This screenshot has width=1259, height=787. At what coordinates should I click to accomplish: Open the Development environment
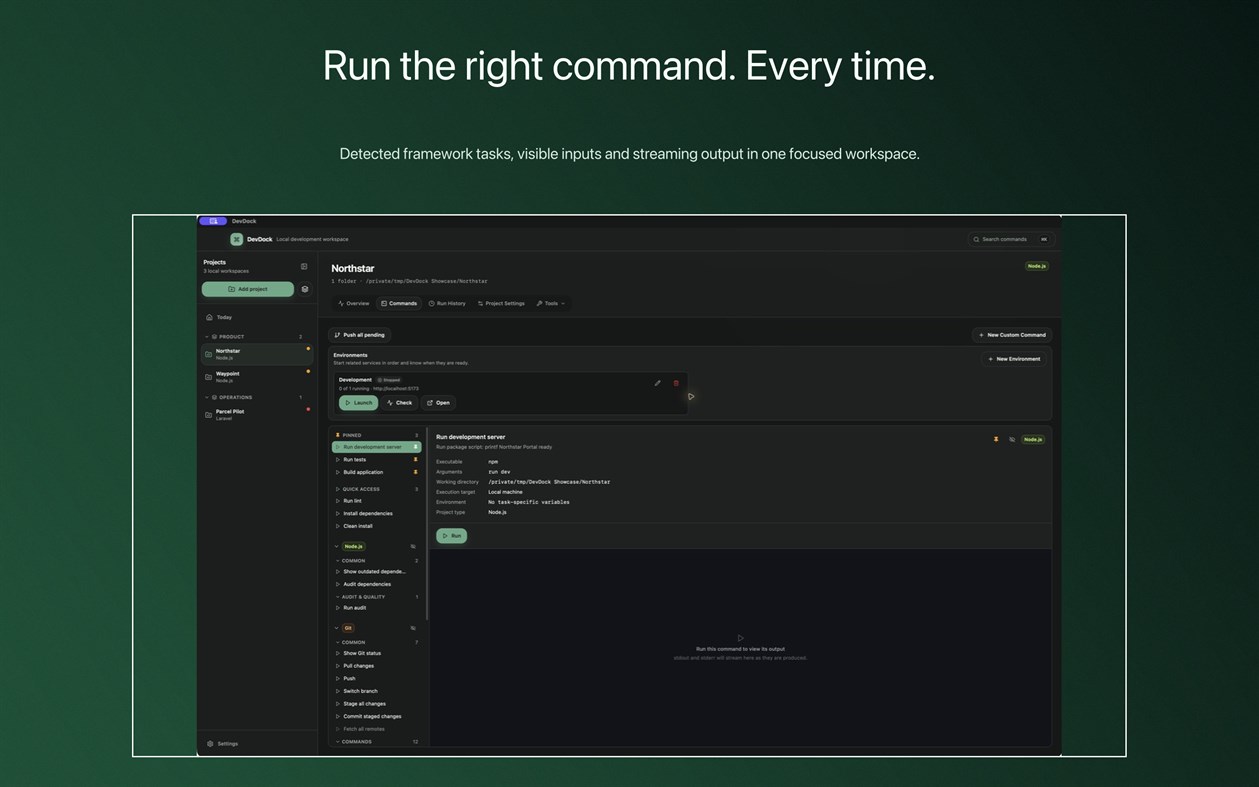point(438,403)
